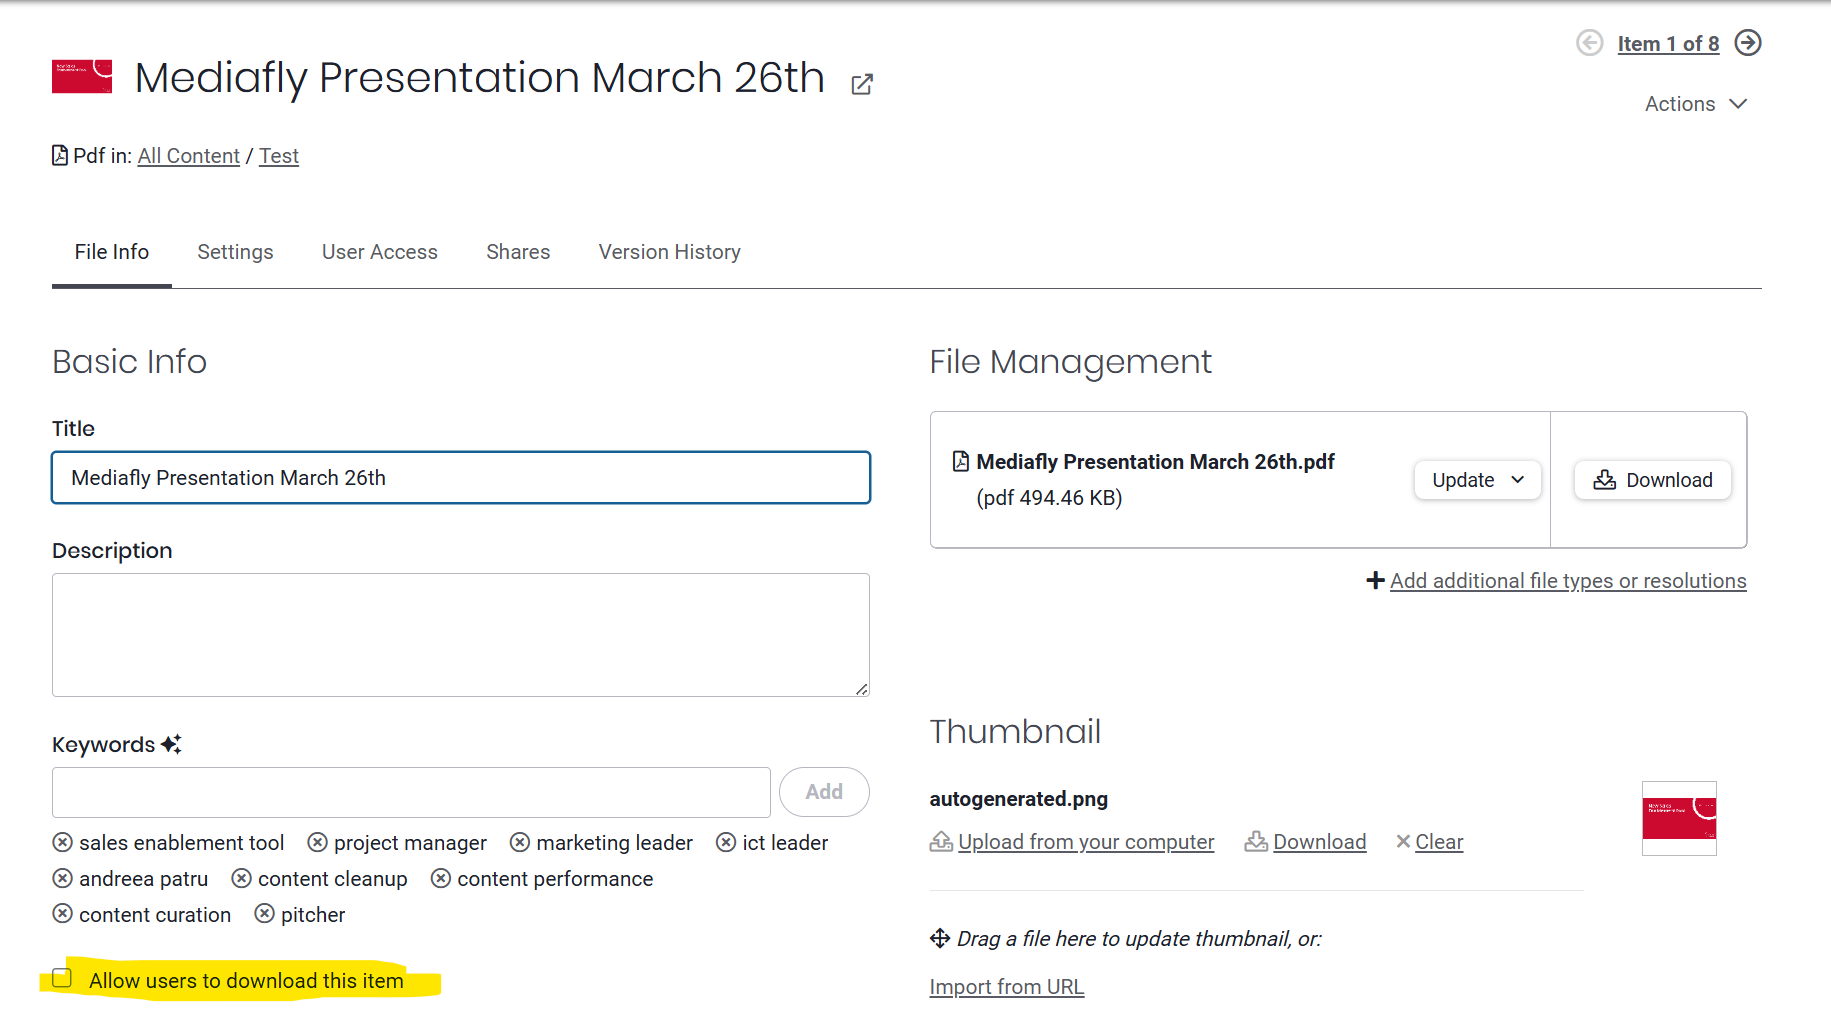Click '(pdf 494.46 KB)' file size text
Image resolution: width=1831 pixels, height=1009 pixels.
click(1049, 498)
